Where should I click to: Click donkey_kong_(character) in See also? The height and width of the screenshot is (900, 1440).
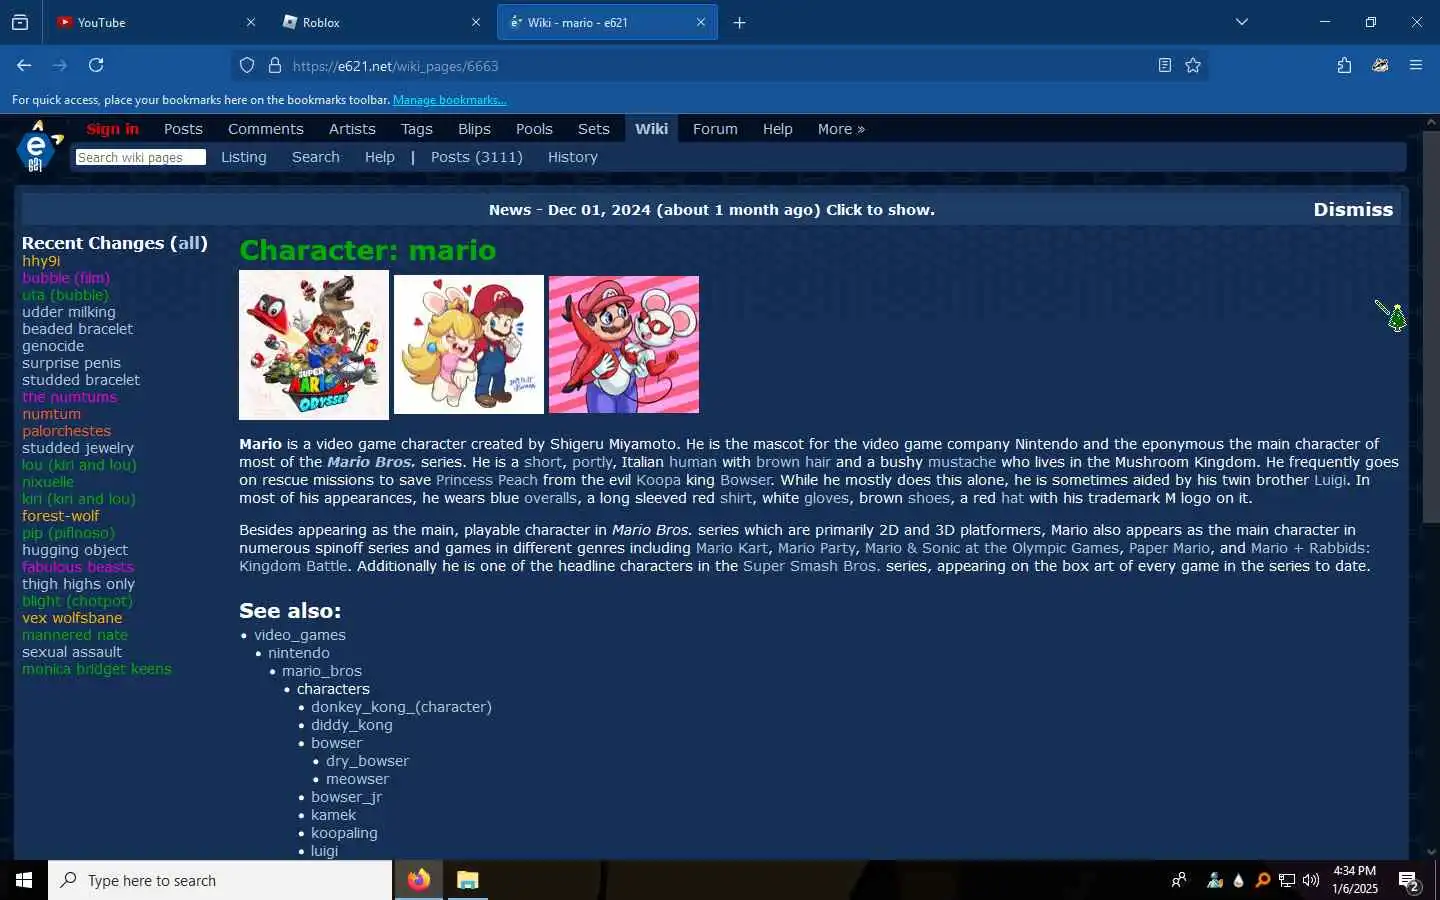[401, 707]
